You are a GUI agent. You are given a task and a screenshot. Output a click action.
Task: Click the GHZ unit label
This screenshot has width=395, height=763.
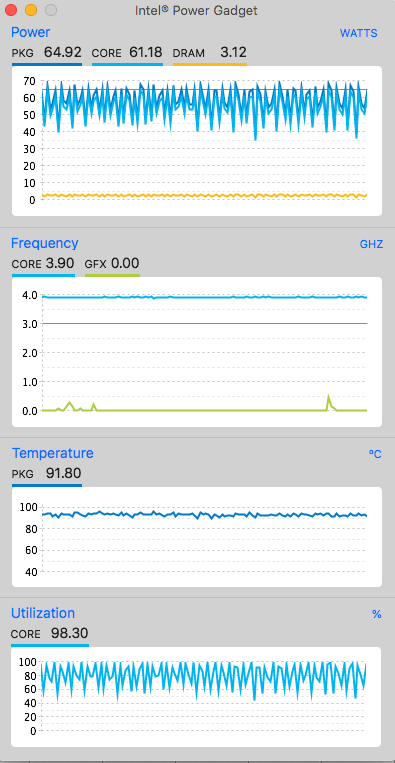pyautogui.click(x=371, y=244)
